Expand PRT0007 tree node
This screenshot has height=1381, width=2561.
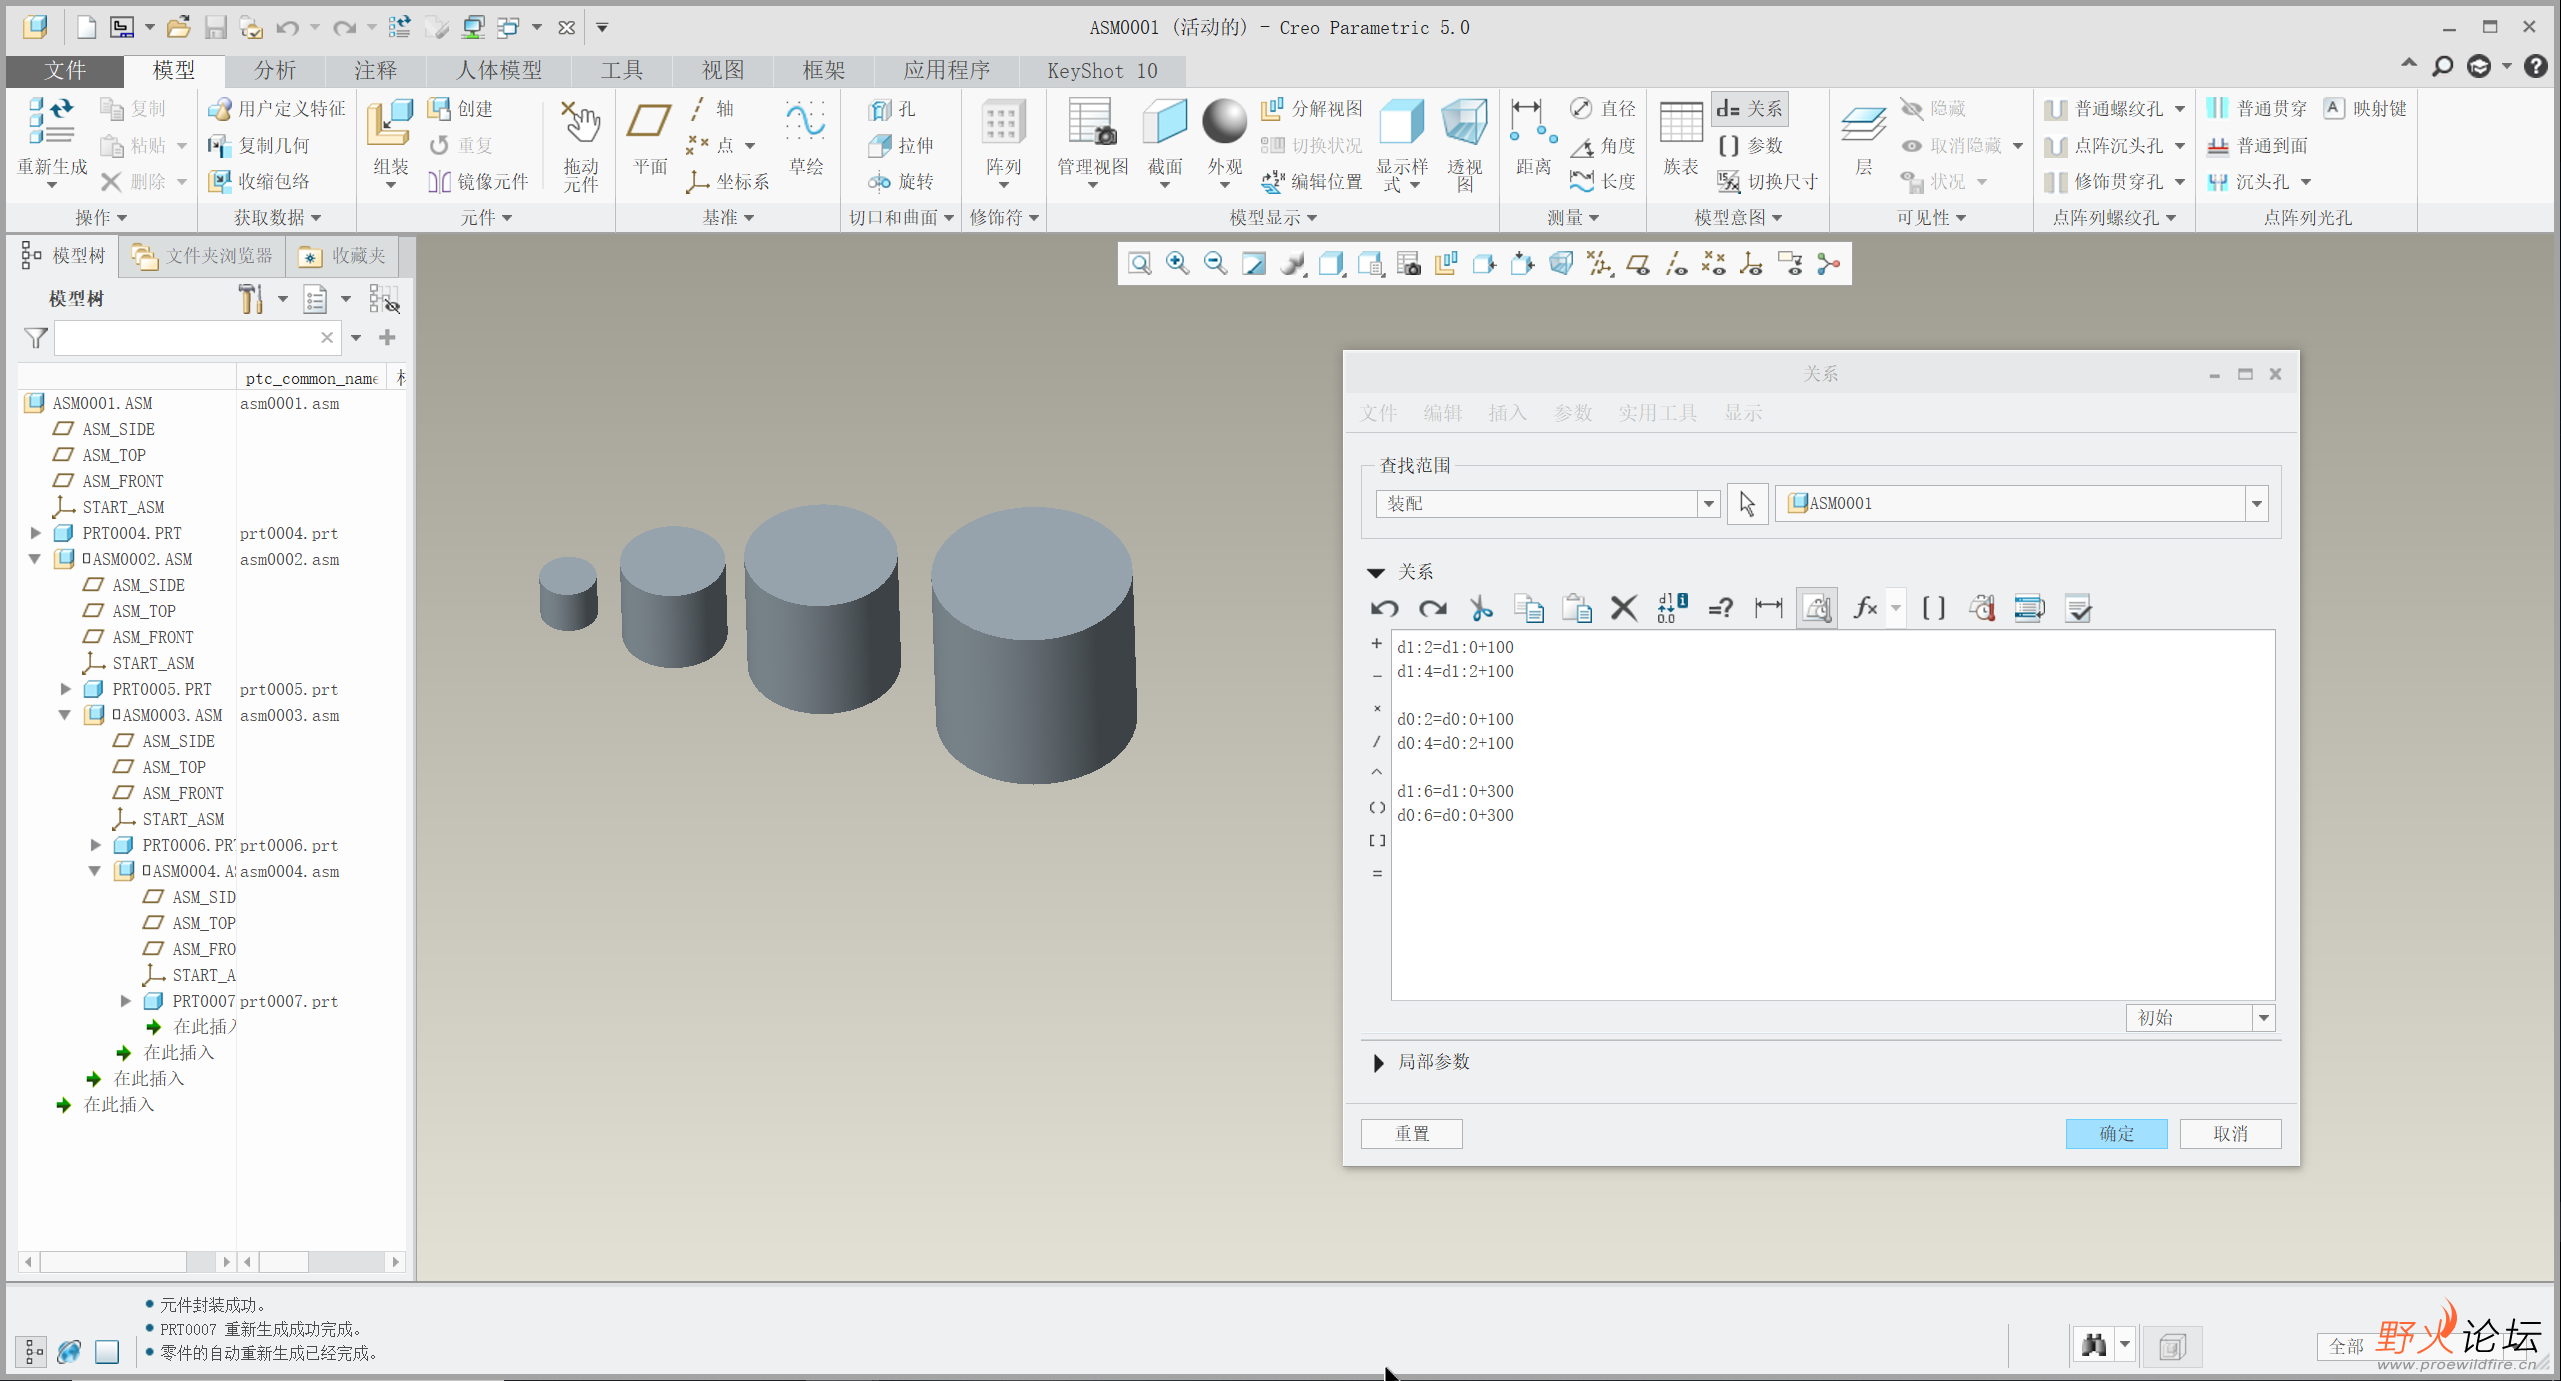click(x=125, y=1001)
